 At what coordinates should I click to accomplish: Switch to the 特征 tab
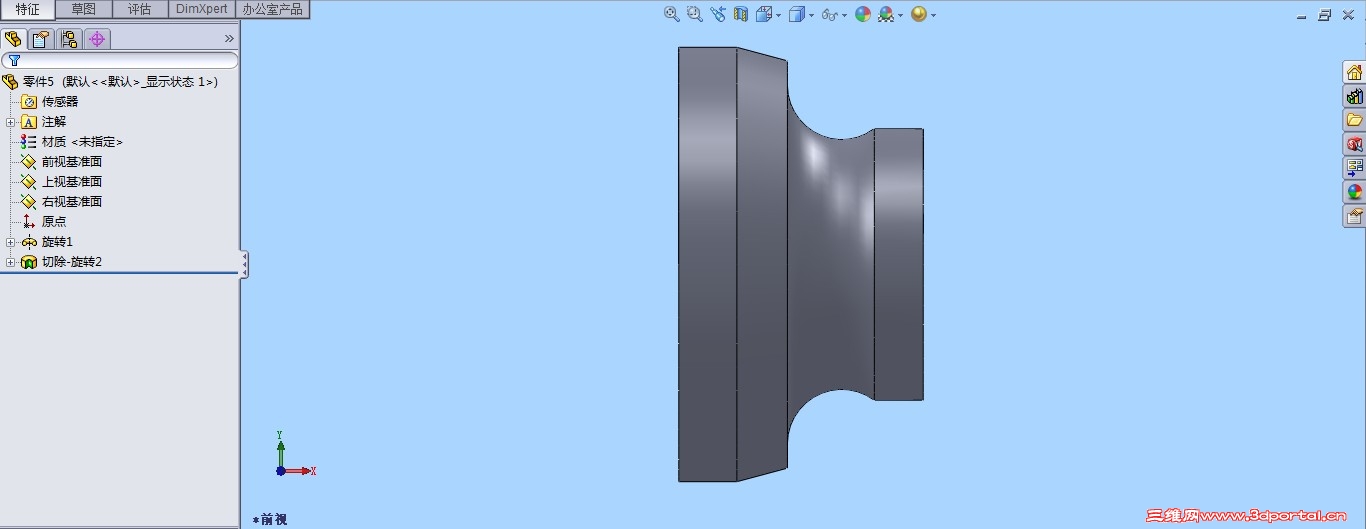tap(27, 9)
